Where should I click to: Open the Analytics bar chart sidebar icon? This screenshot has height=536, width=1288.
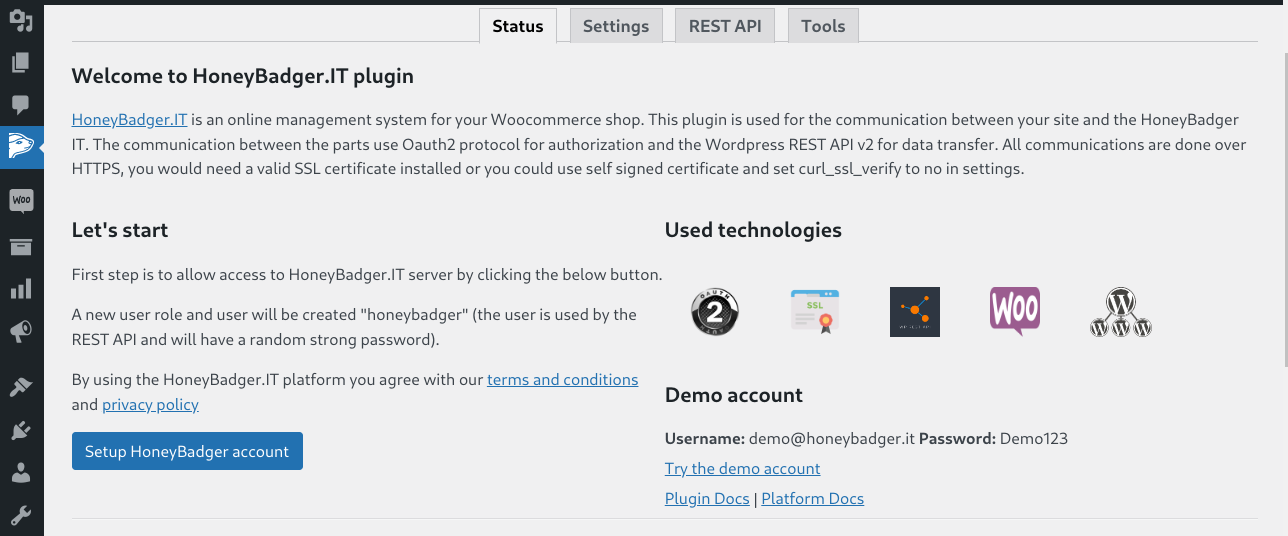[x=21, y=290]
